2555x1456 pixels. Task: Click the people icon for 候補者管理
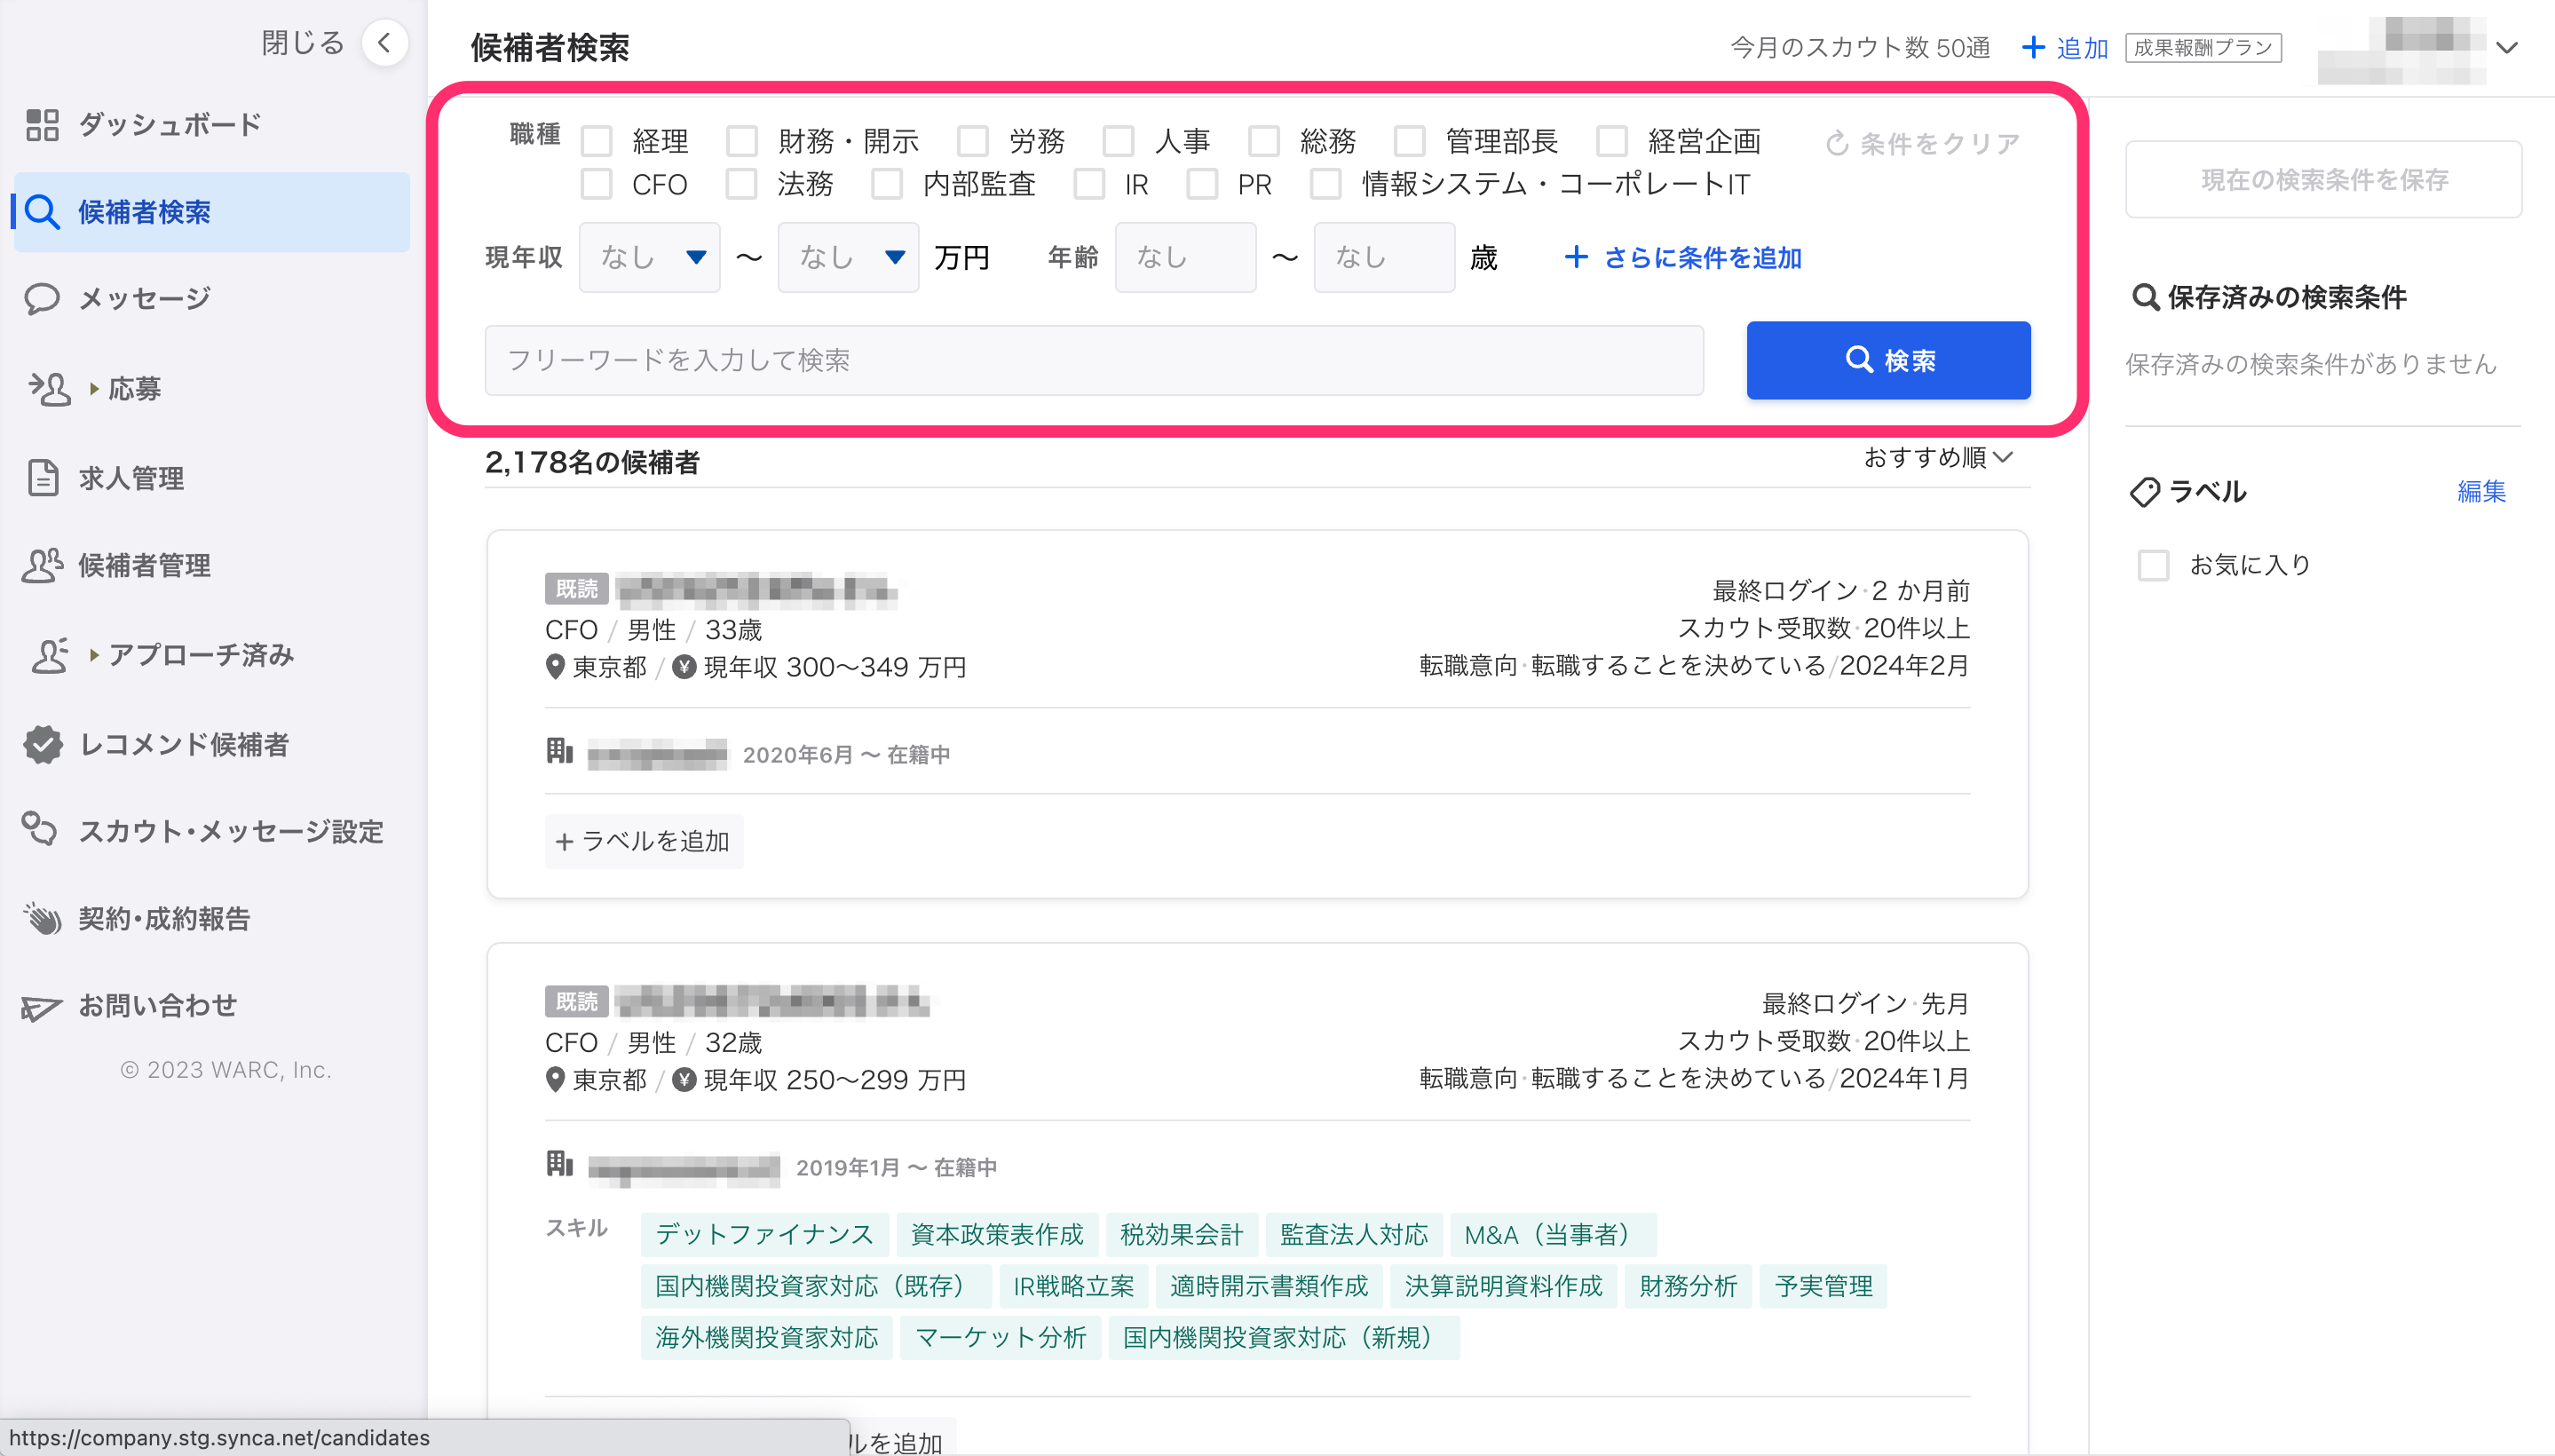click(x=42, y=565)
